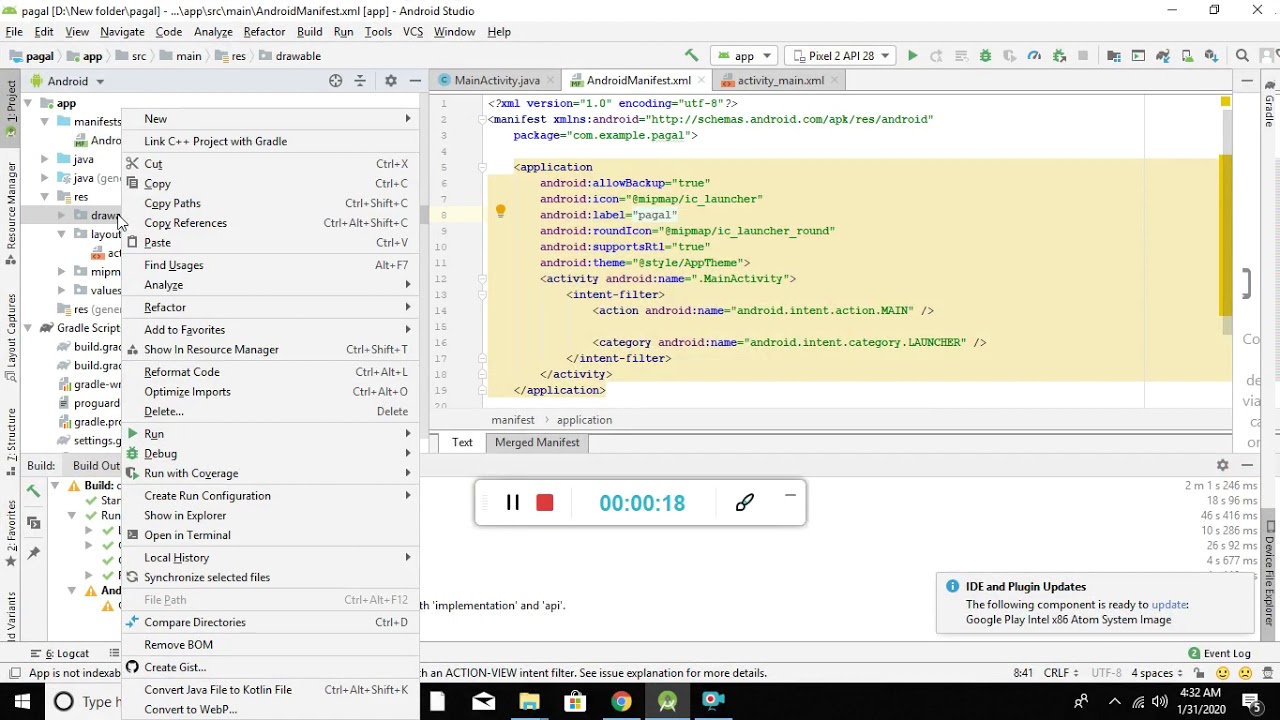Click the Select Opened File target icon

[336, 81]
